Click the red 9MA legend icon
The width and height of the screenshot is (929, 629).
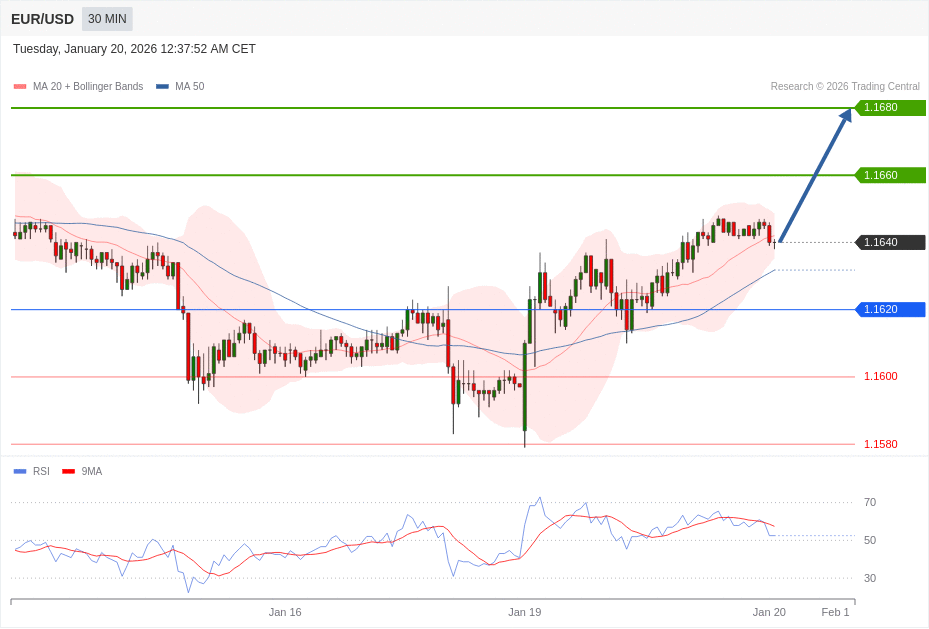[66, 471]
